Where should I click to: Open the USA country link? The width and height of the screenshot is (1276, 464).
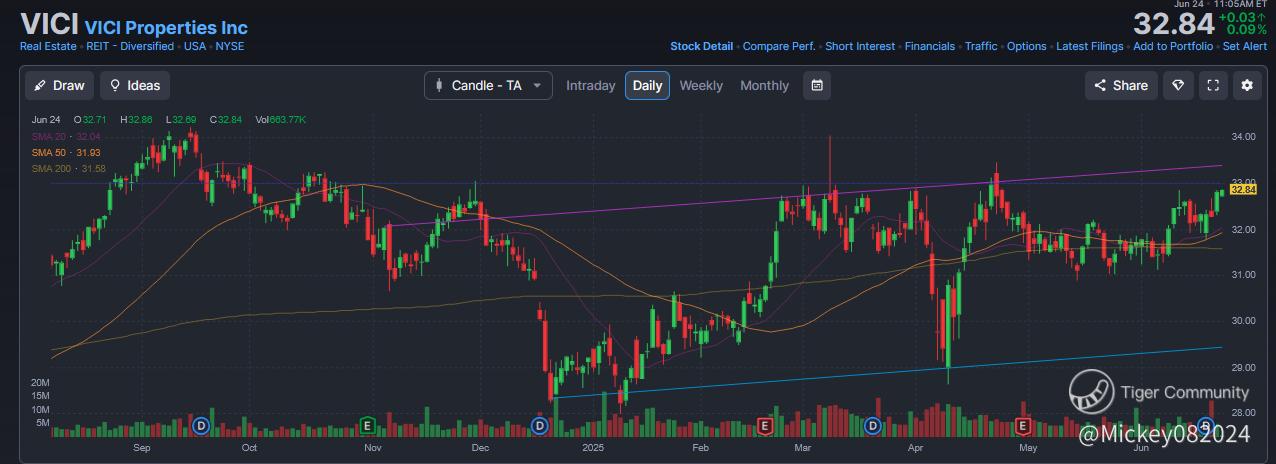pyautogui.click(x=194, y=46)
